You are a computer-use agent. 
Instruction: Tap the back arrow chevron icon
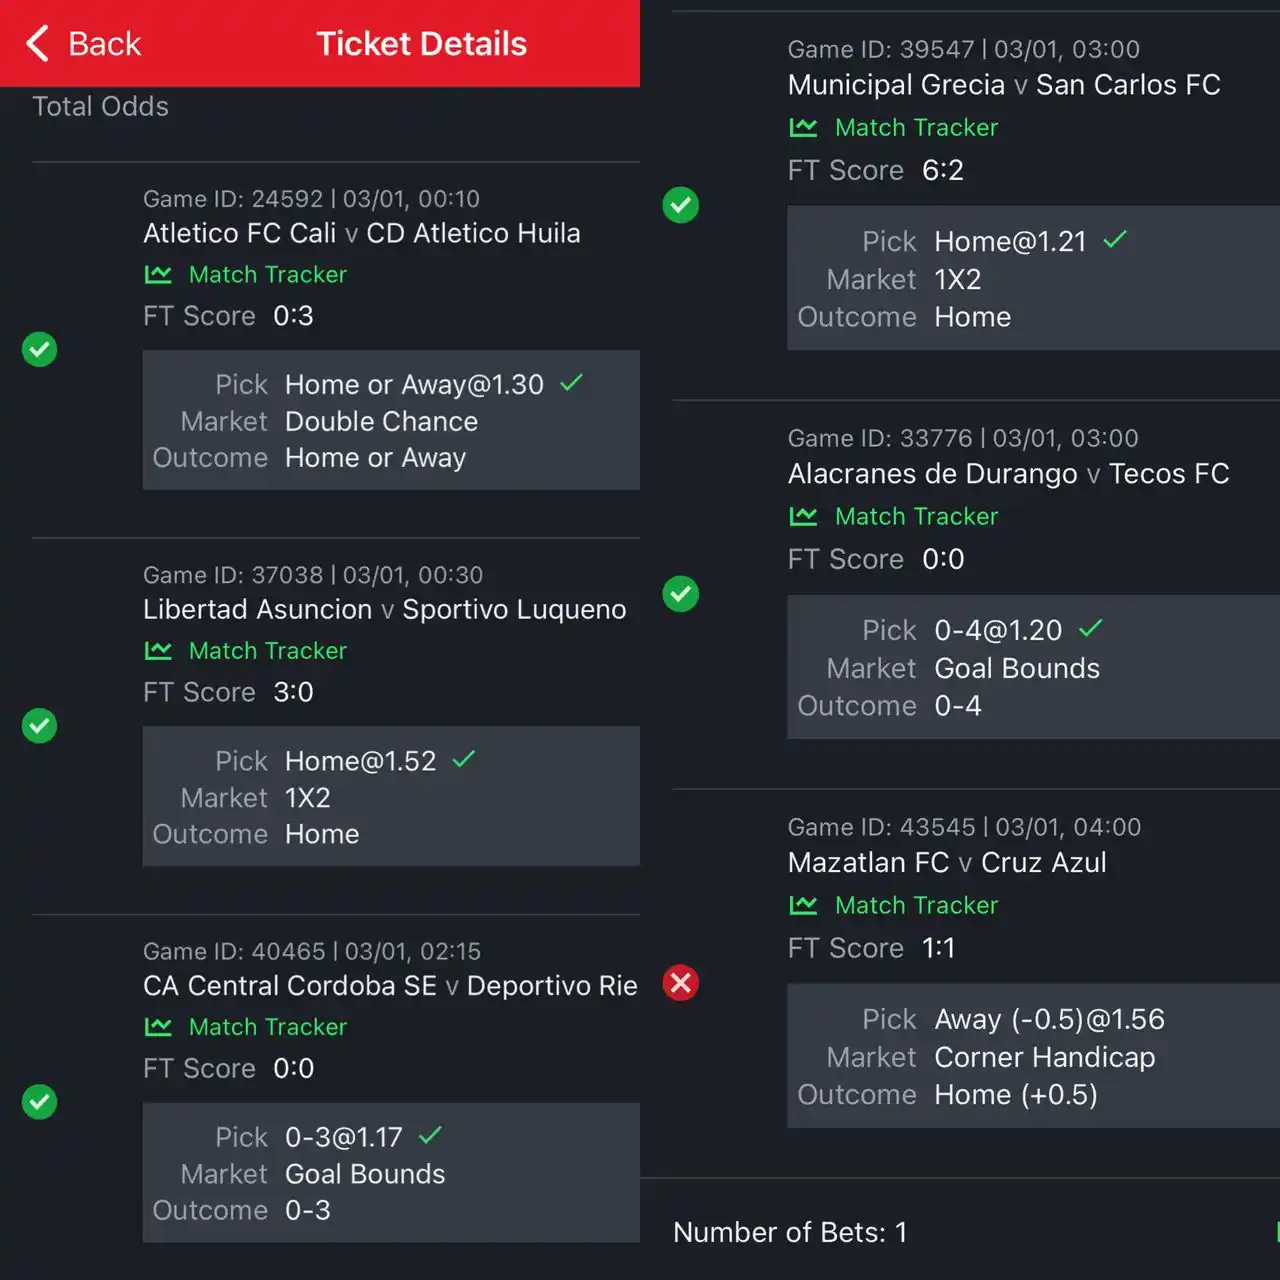click(x=38, y=44)
